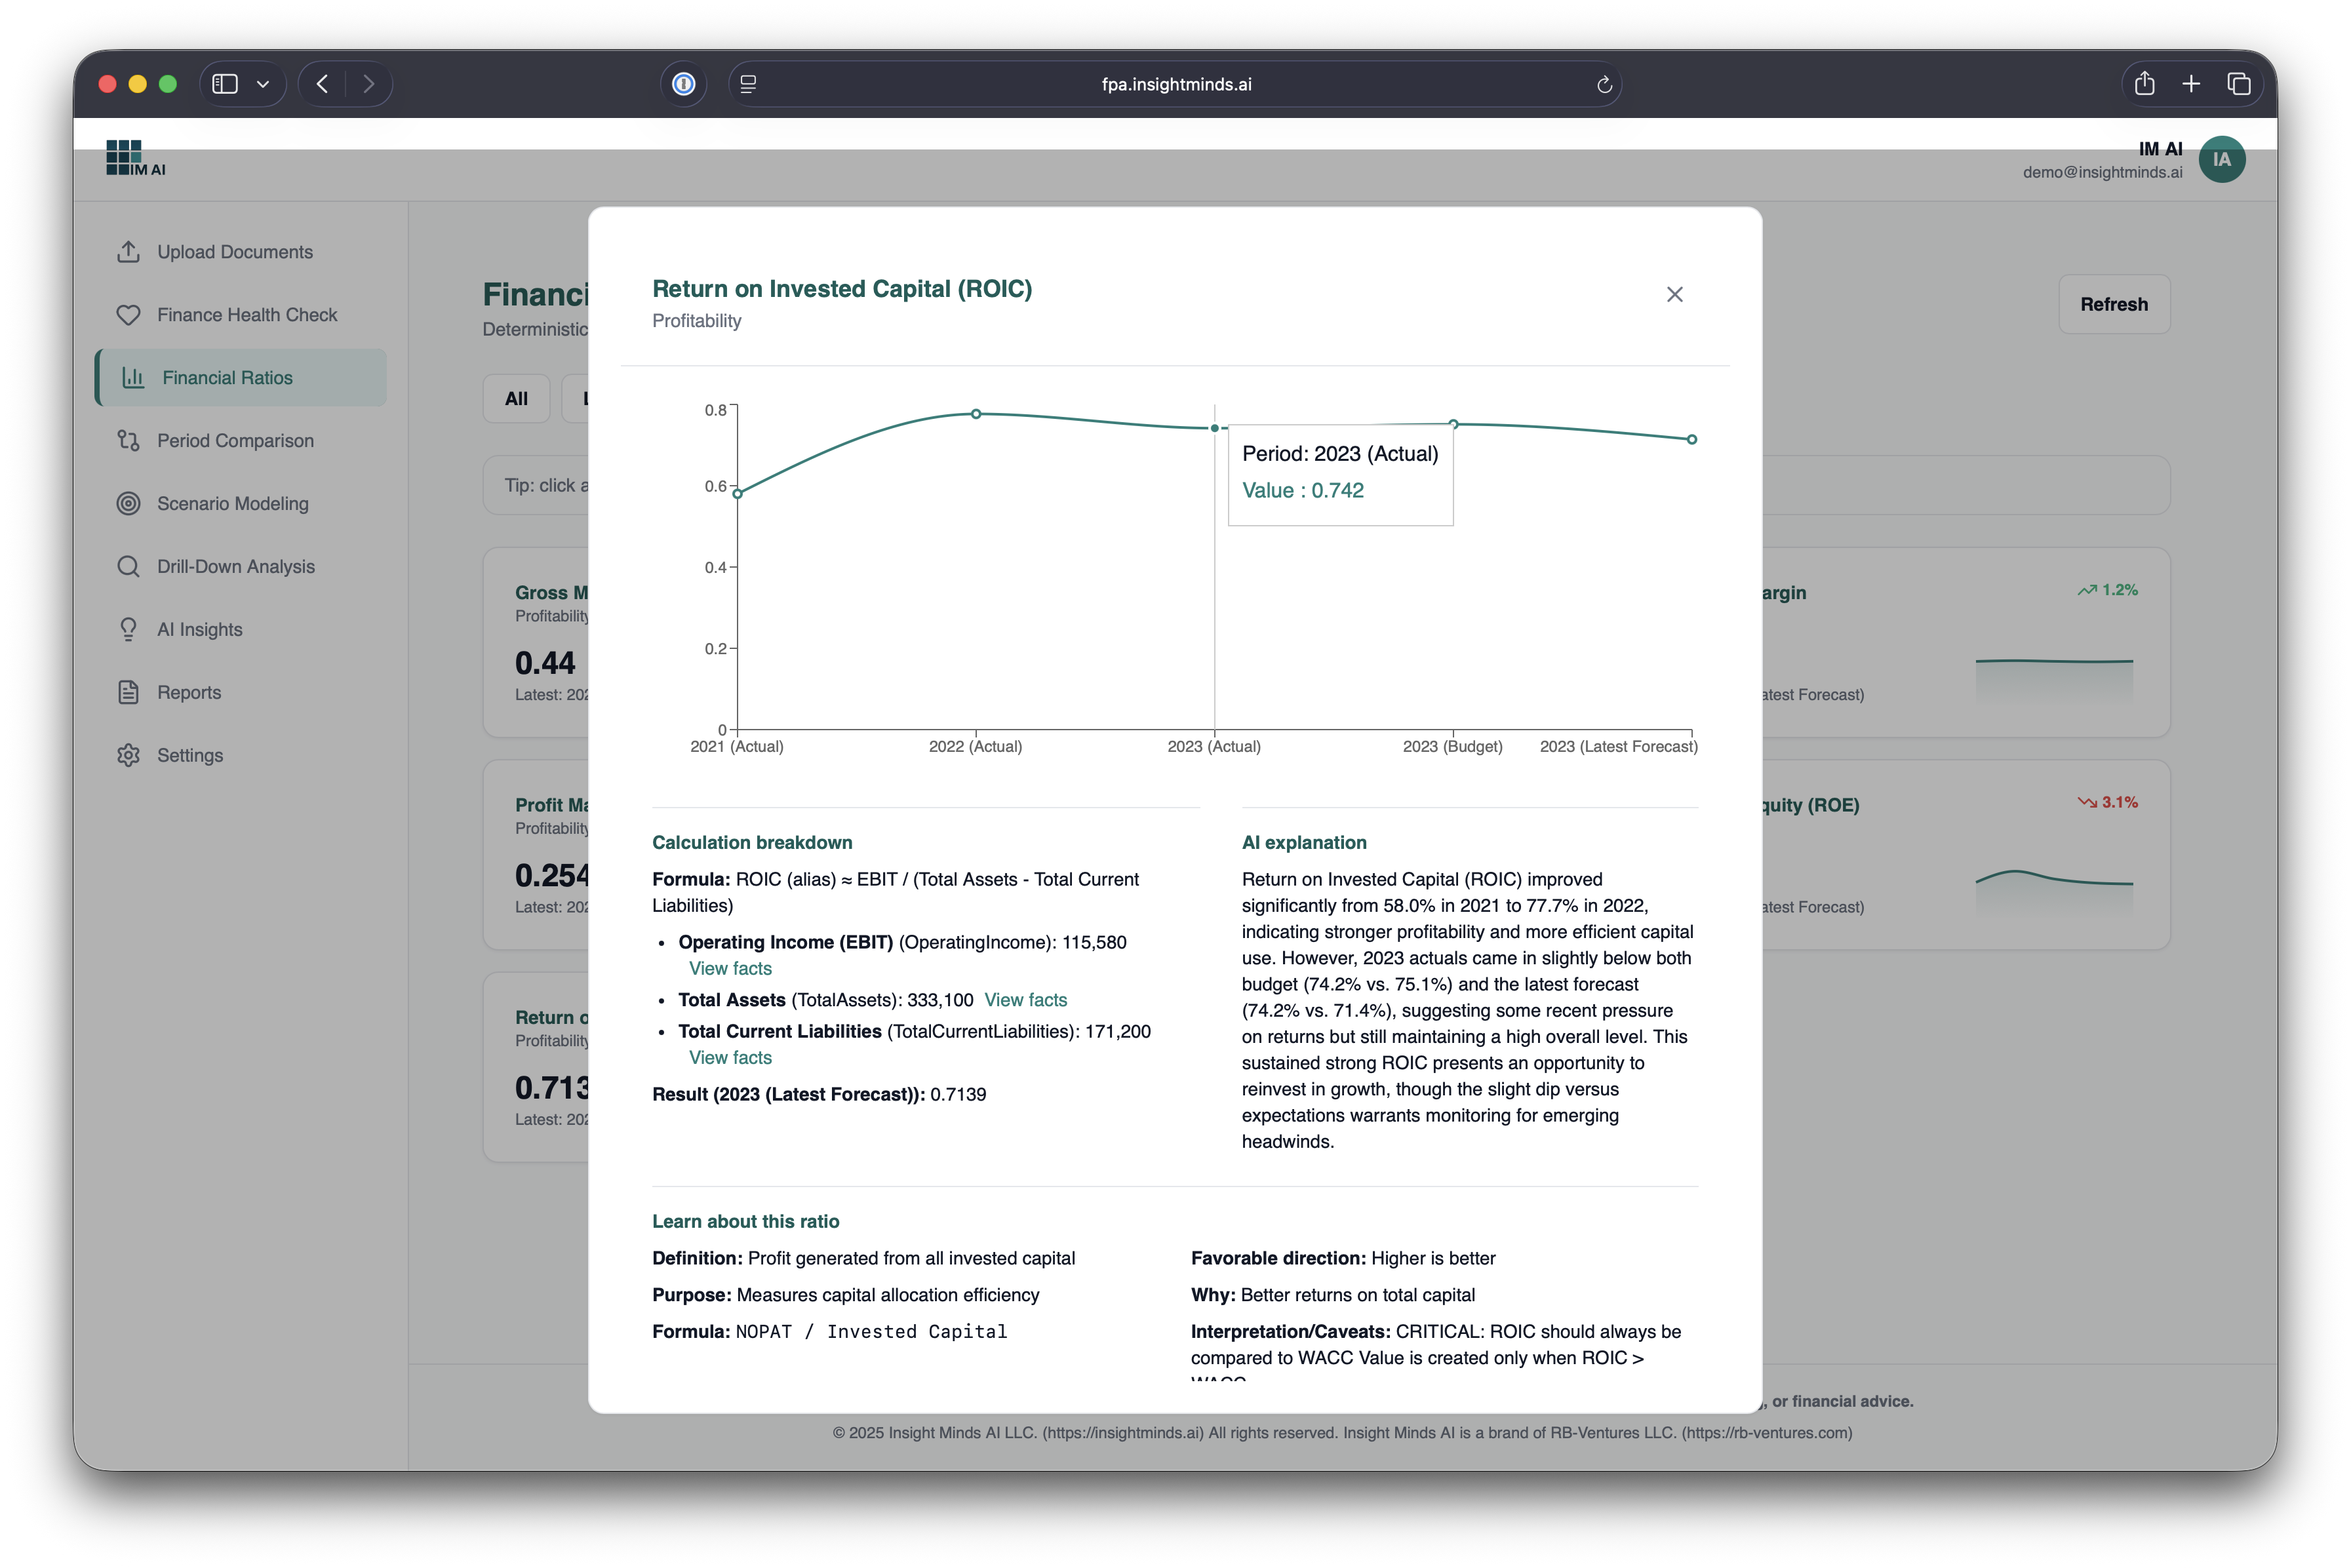Open View facts for Operating Income (EBIT)
This screenshot has width=2351, height=1568.
[x=730, y=968]
